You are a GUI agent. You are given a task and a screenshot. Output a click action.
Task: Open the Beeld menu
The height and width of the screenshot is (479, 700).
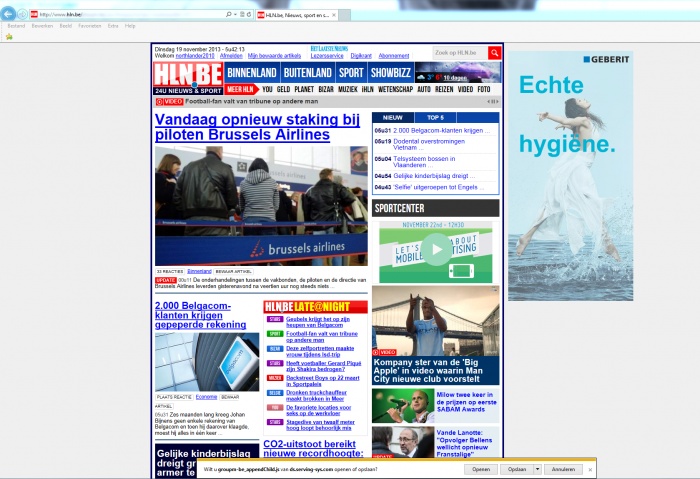66,26
